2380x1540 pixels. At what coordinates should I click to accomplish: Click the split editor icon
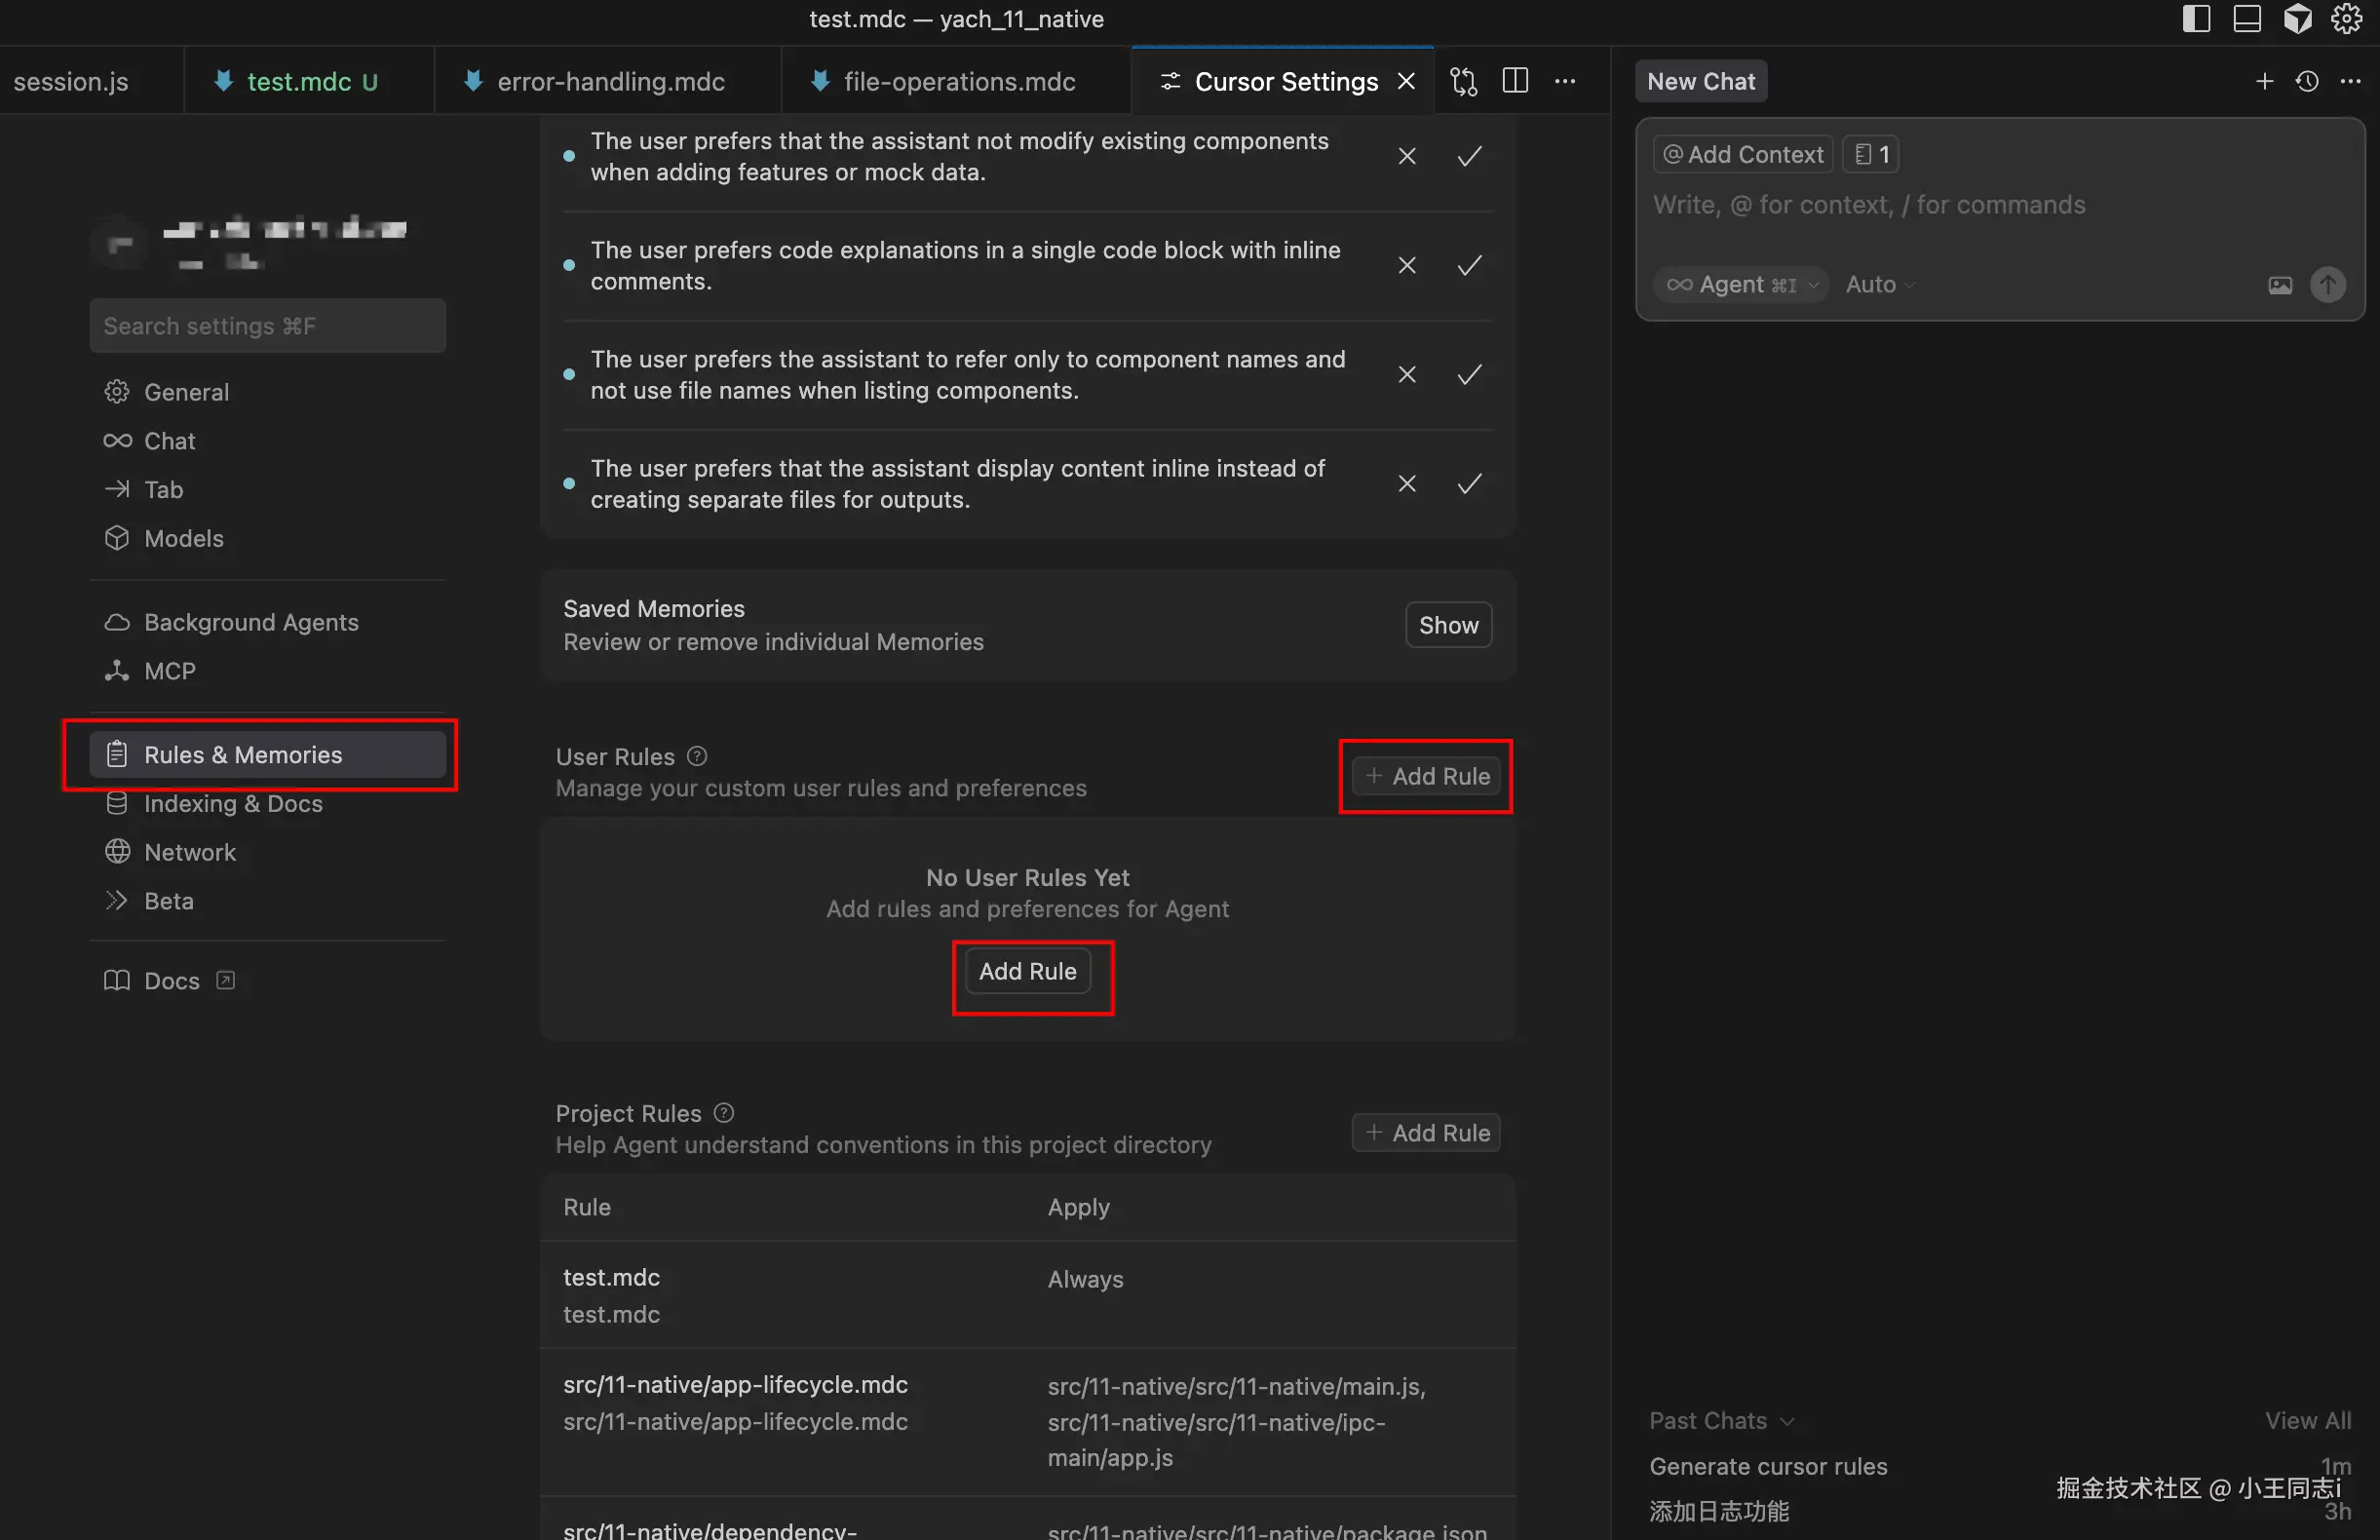pyautogui.click(x=1515, y=81)
